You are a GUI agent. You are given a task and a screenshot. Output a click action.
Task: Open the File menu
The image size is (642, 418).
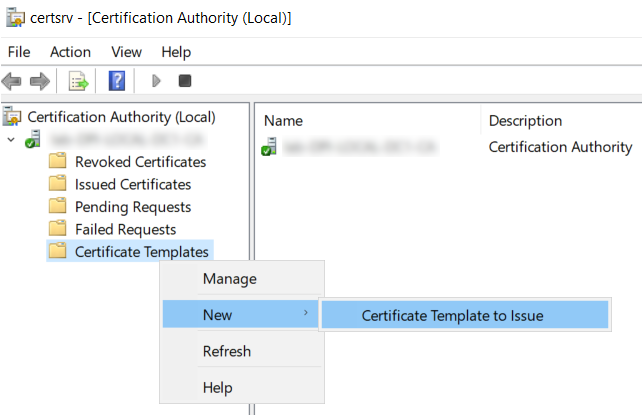point(19,52)
